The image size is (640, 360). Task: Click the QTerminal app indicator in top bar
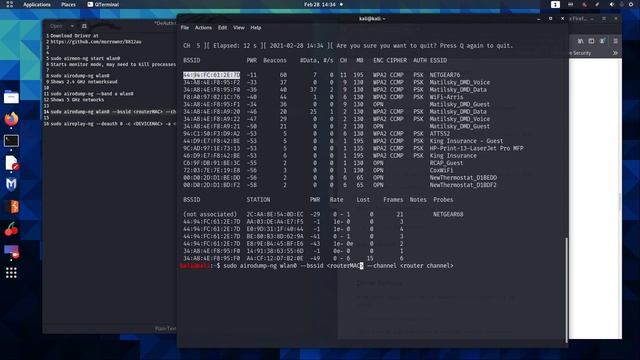(x=103, y=4)
